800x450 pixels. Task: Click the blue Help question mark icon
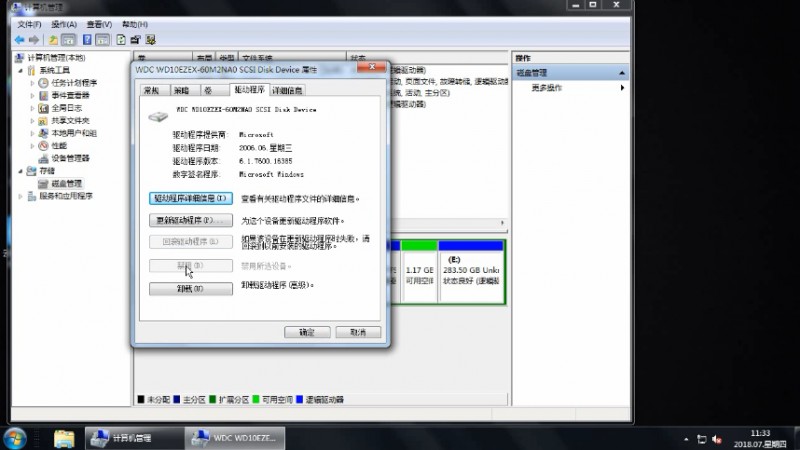87,40
